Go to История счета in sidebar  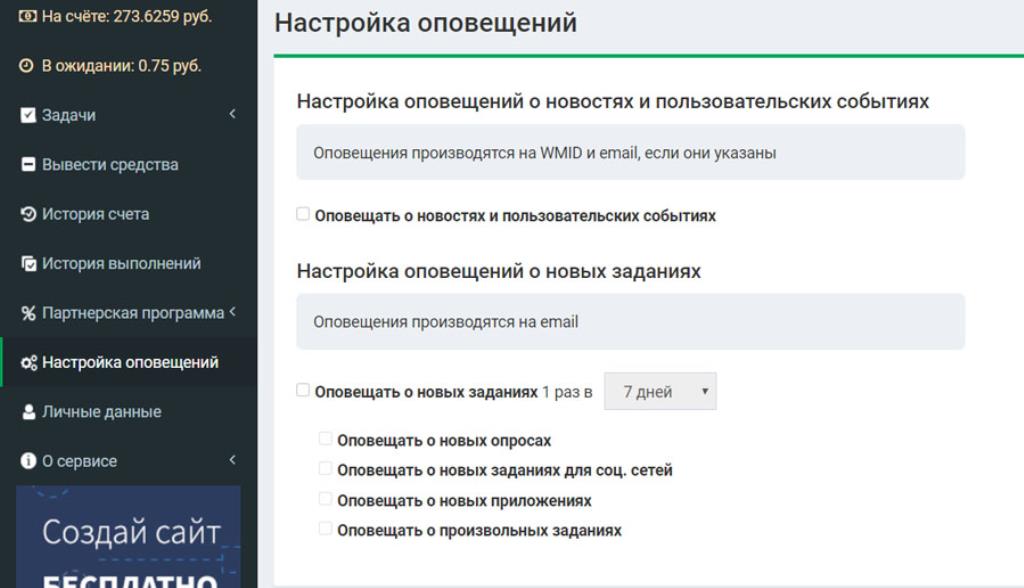(x=95, y=214)
